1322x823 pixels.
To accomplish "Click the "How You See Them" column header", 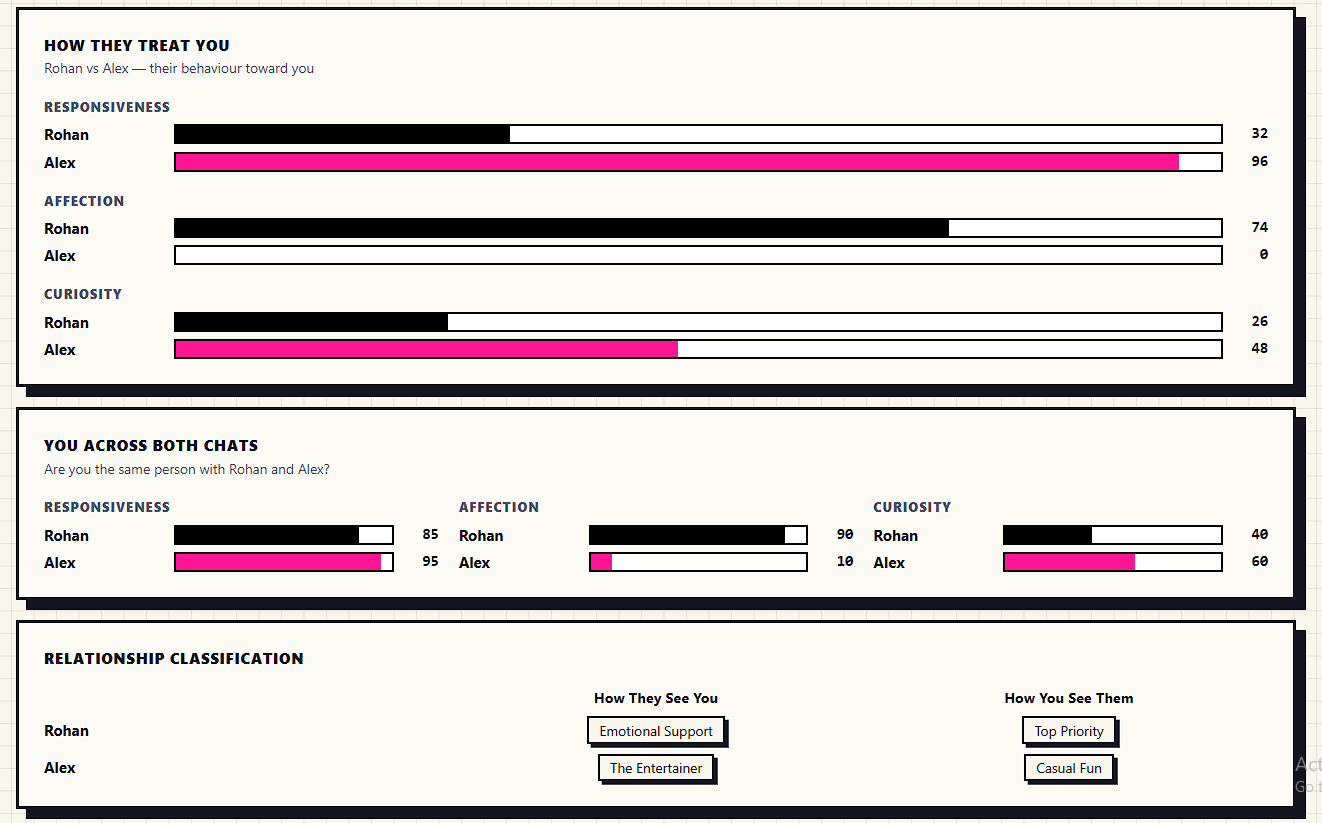I will [x=1068, y=698].
